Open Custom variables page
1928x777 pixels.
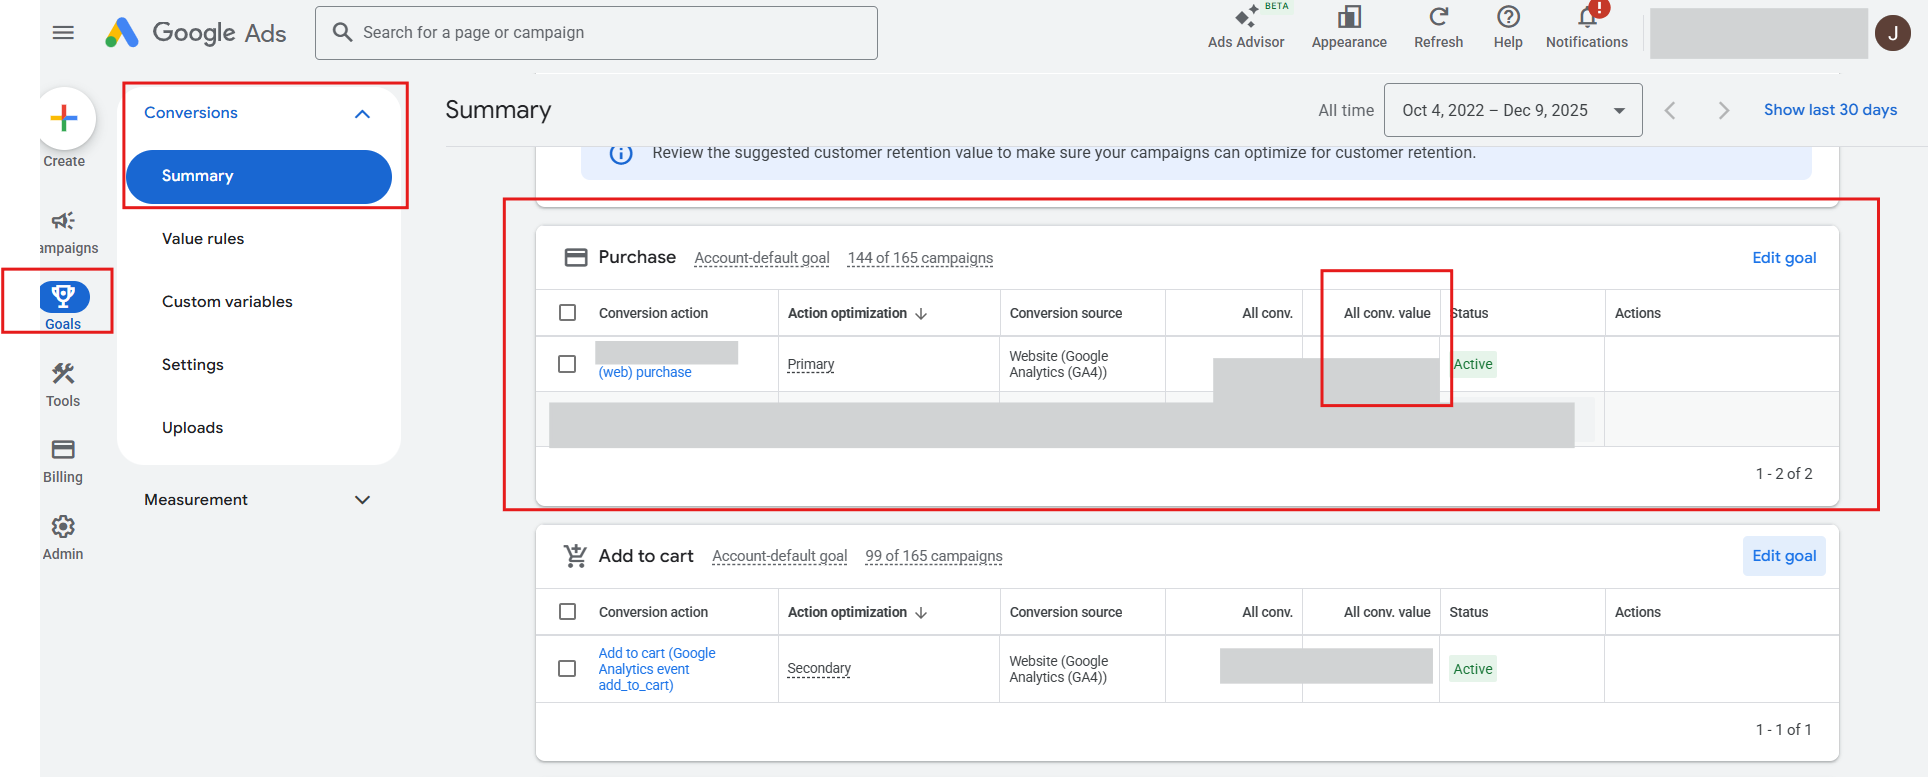click(227, 302)
